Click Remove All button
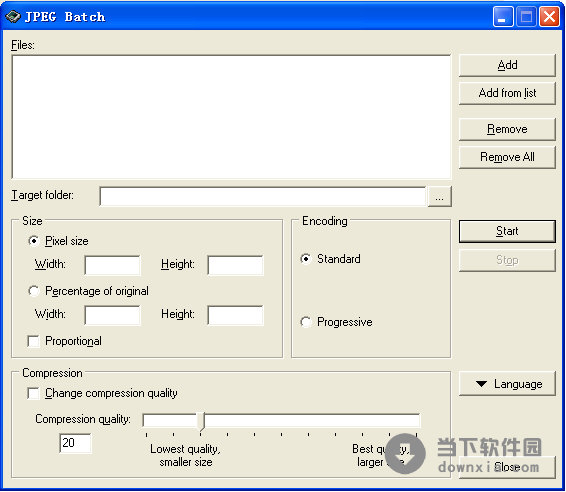The width and height of the screenshot is (566, 492). click(x=507, y=157)
